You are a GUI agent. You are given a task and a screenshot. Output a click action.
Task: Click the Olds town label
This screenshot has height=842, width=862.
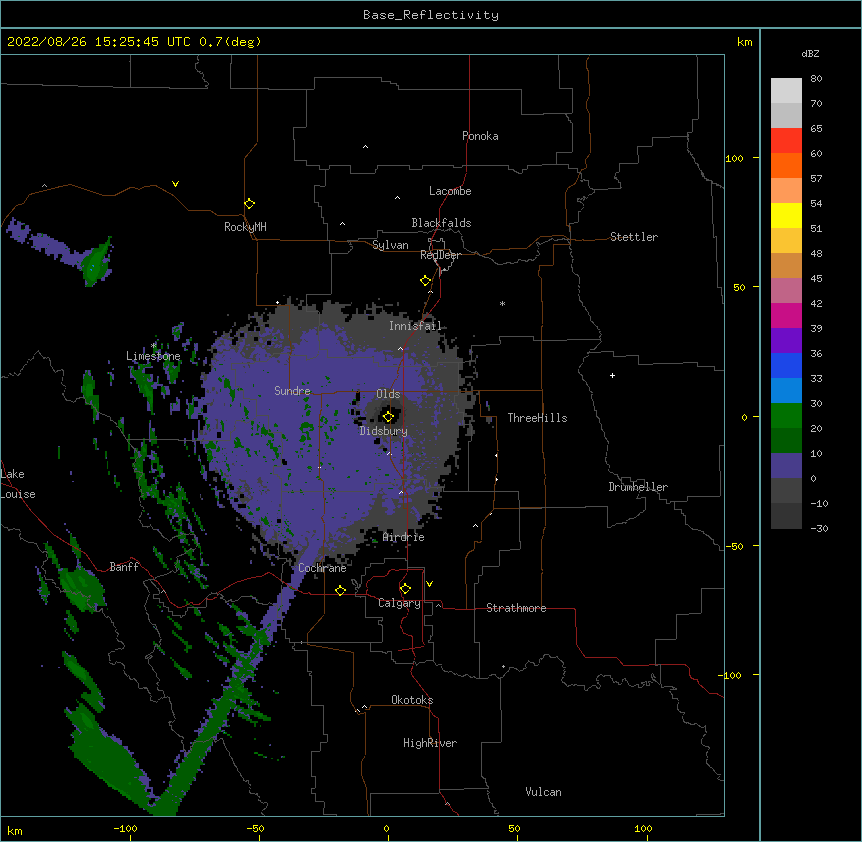pyautogui.click(x=388, y=394)
